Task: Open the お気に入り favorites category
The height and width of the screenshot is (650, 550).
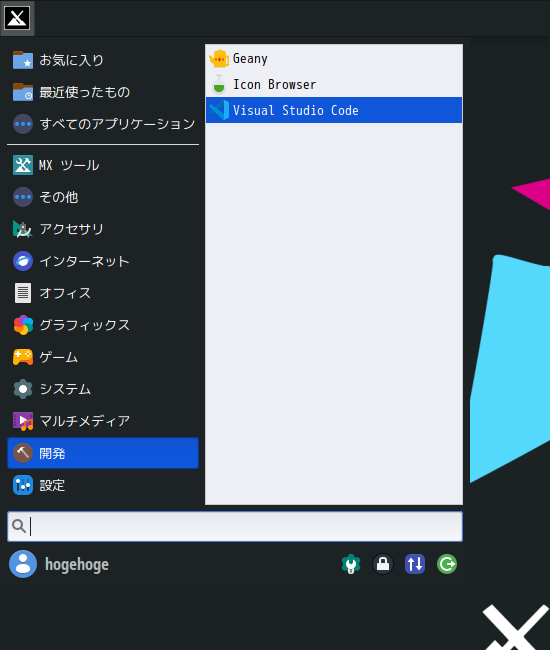Action: pyautogui.click(x=103, y=60)
